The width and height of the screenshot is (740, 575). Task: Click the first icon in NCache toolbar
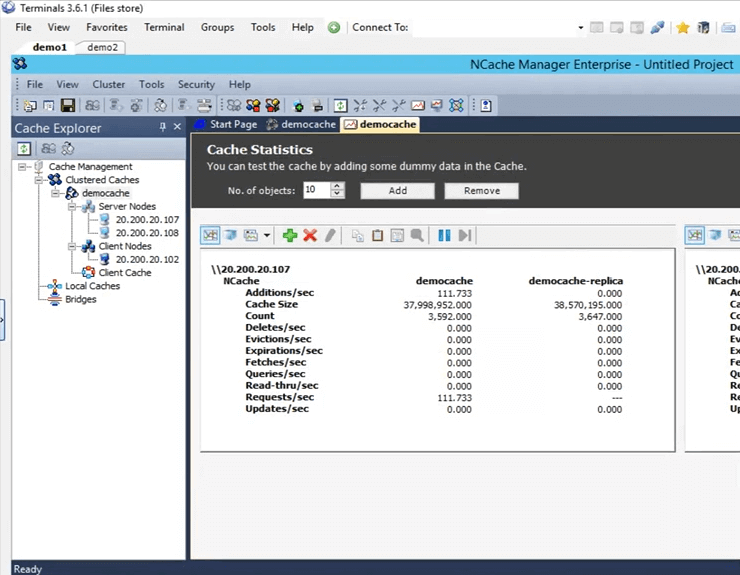(x=30, y=105)
